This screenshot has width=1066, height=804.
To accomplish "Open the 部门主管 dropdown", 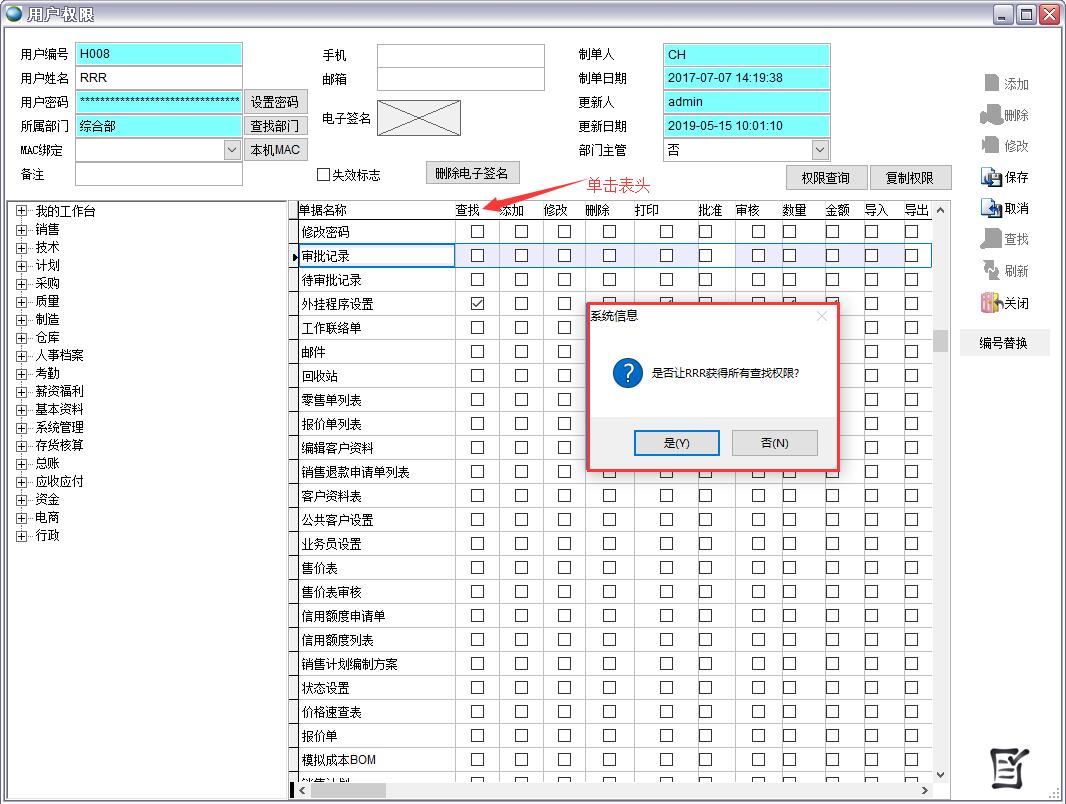I will (x=820, y=150).
